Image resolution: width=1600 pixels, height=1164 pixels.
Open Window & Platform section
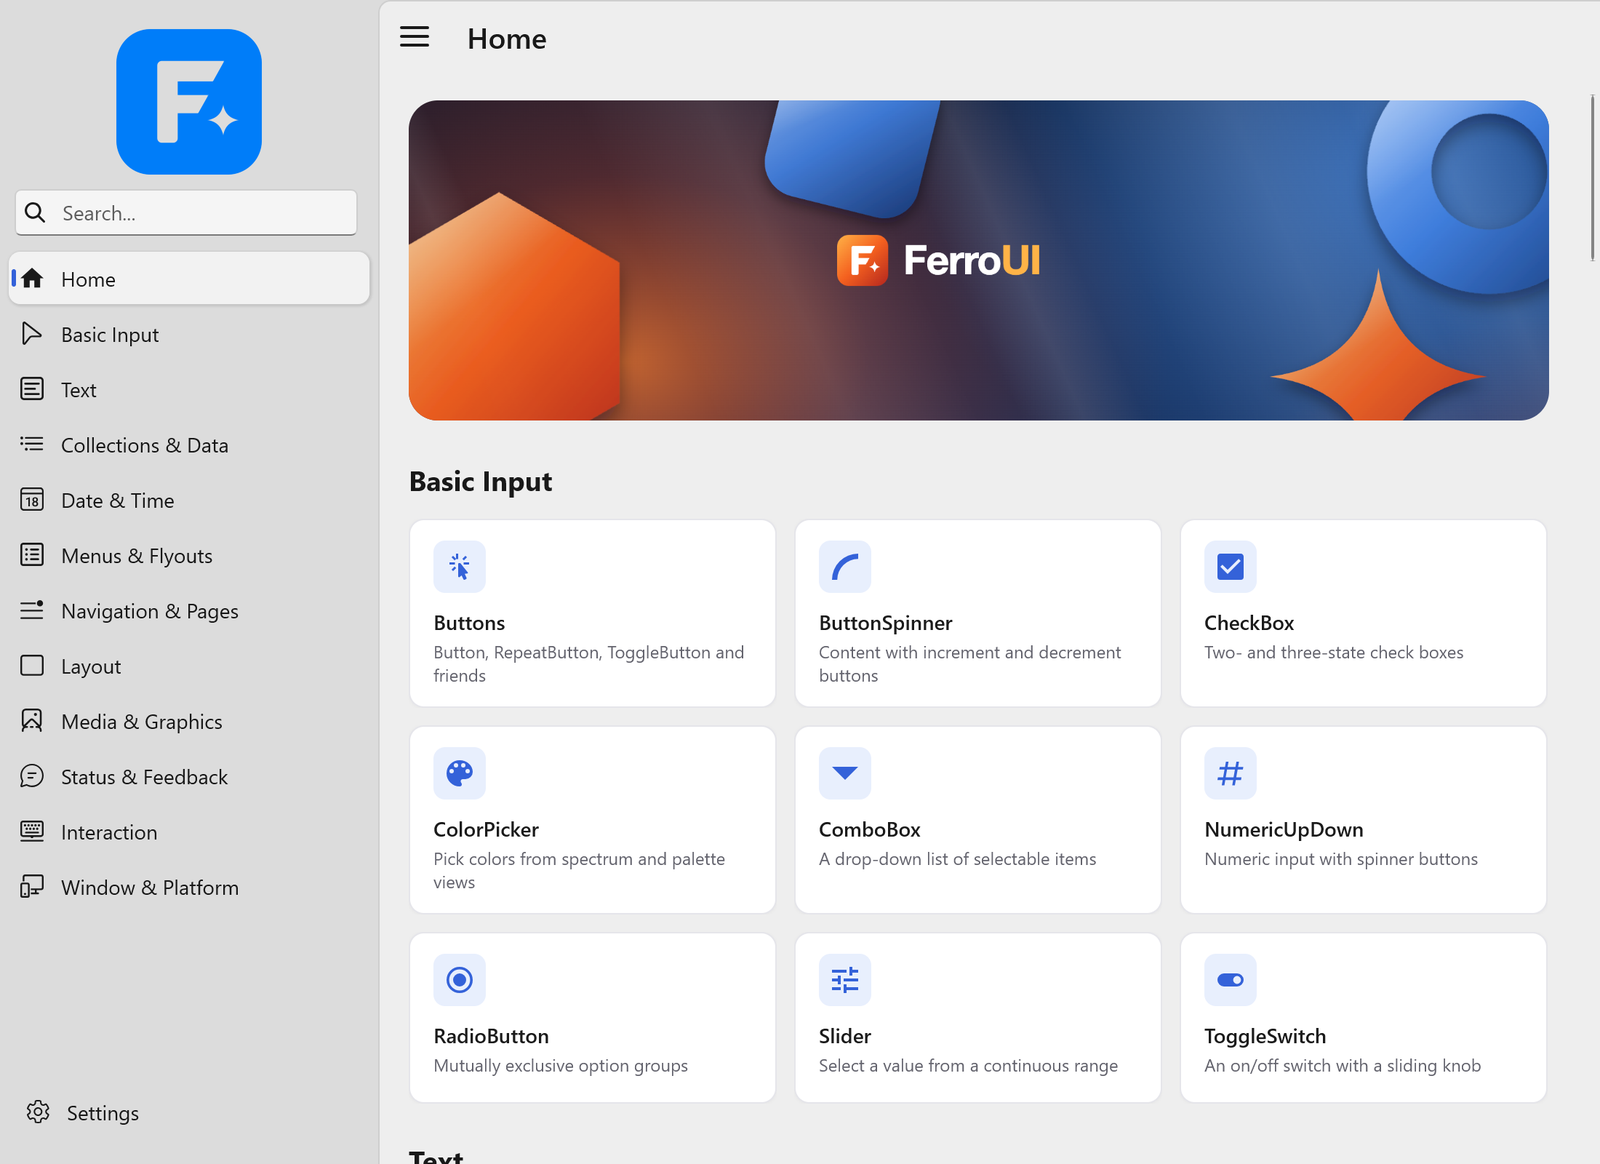(x=189, y=887)
